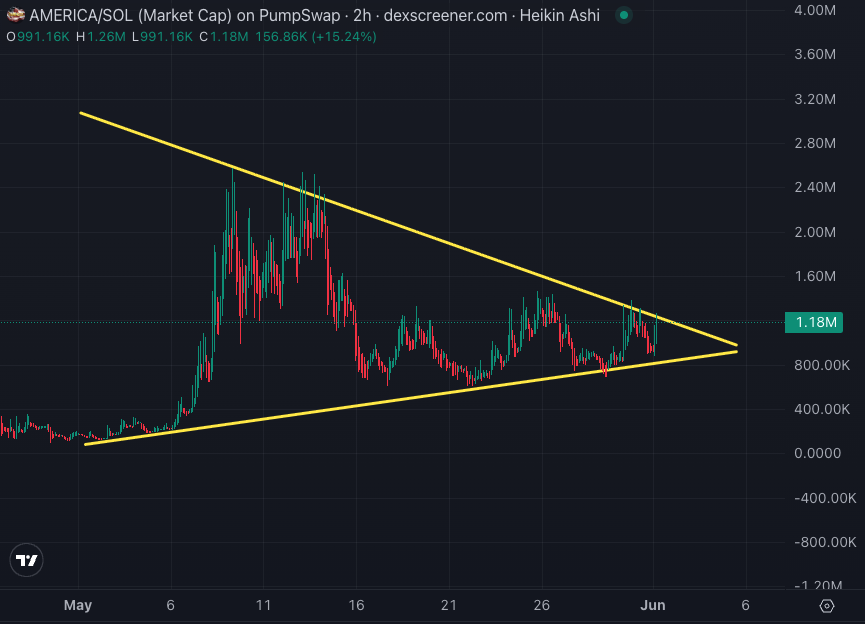865x624 pixels.
Task: Click the Jun date axis label
Action: [653, 605]
